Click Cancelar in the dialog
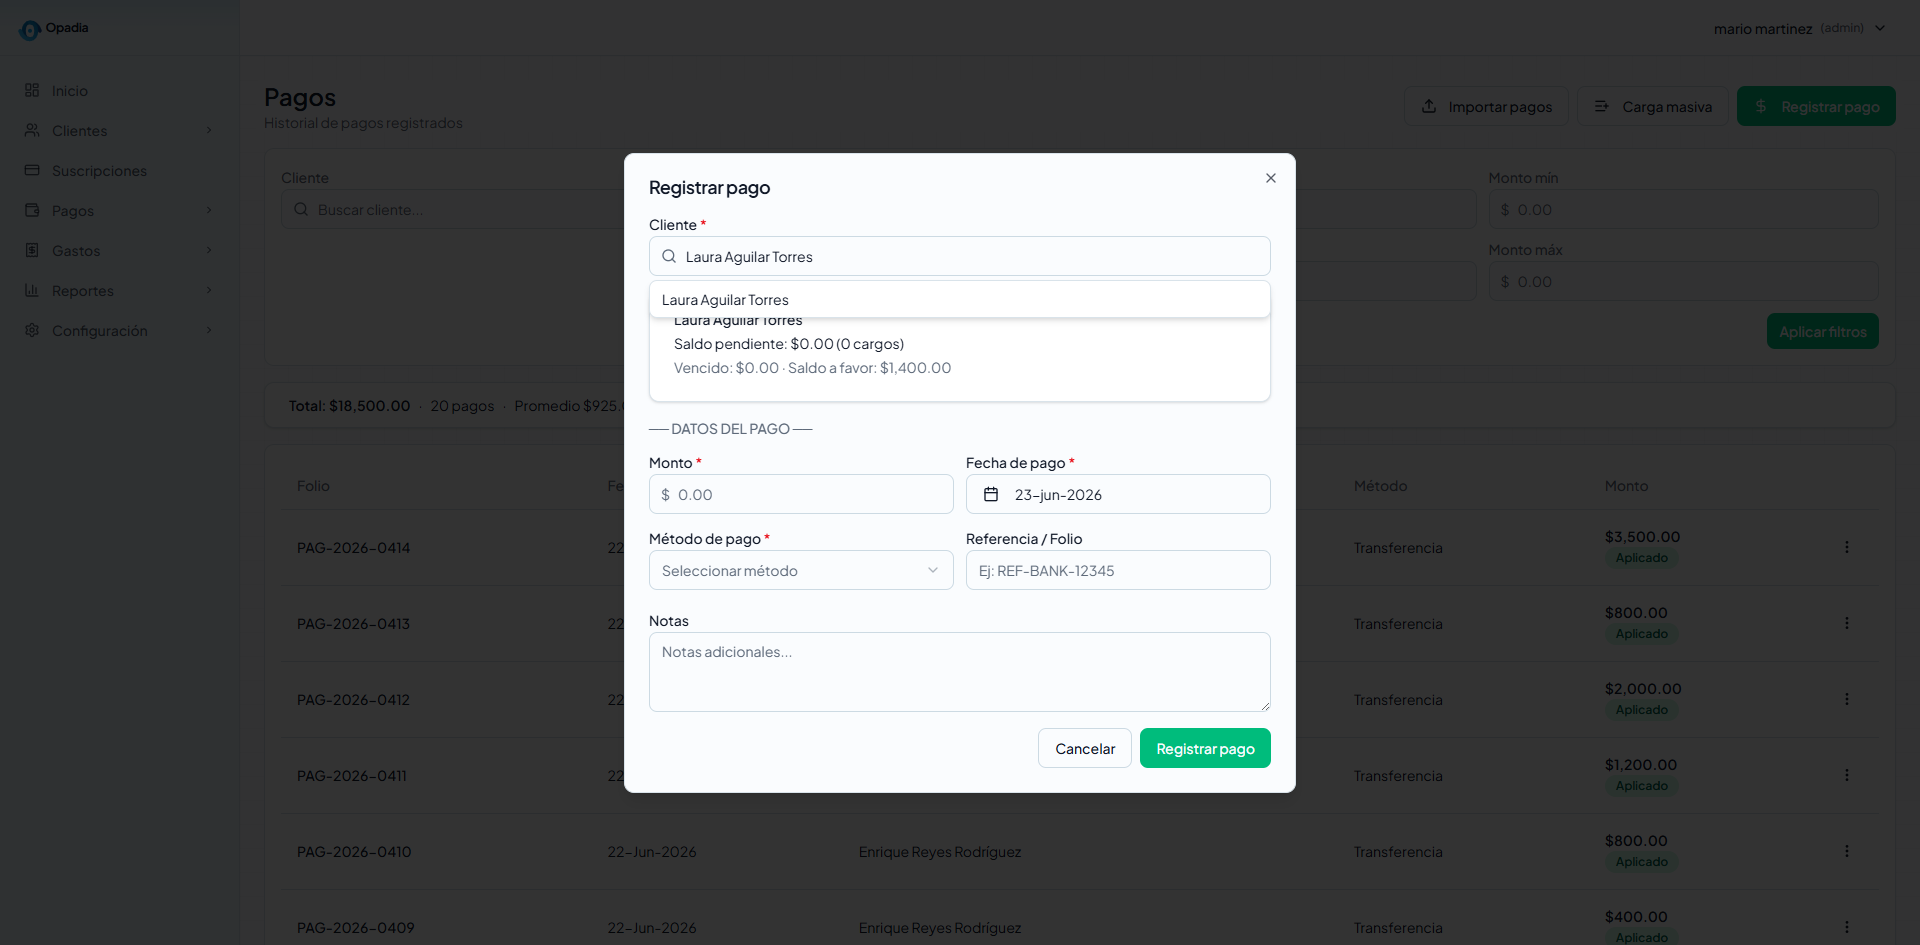This screenshot has height=945, width=1920. point(1085,748)
